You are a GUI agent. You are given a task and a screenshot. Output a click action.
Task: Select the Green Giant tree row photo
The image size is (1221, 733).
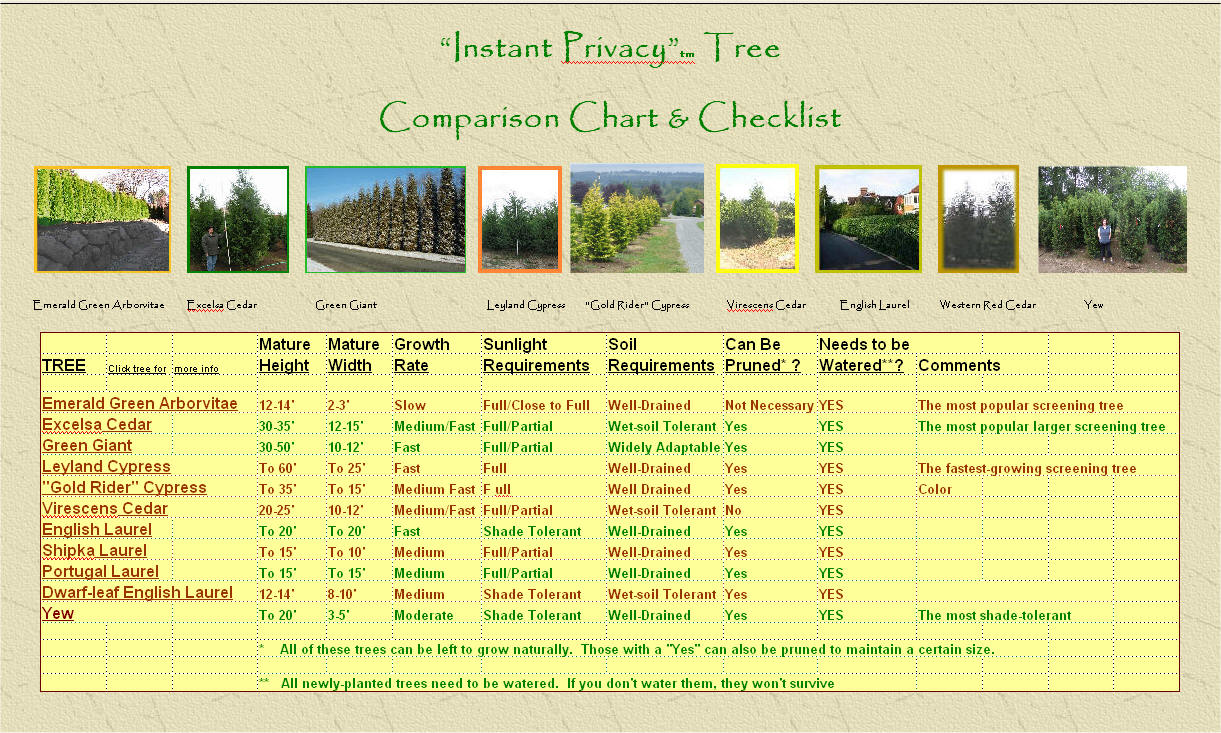pyautogui.click(x=386, y=219)
